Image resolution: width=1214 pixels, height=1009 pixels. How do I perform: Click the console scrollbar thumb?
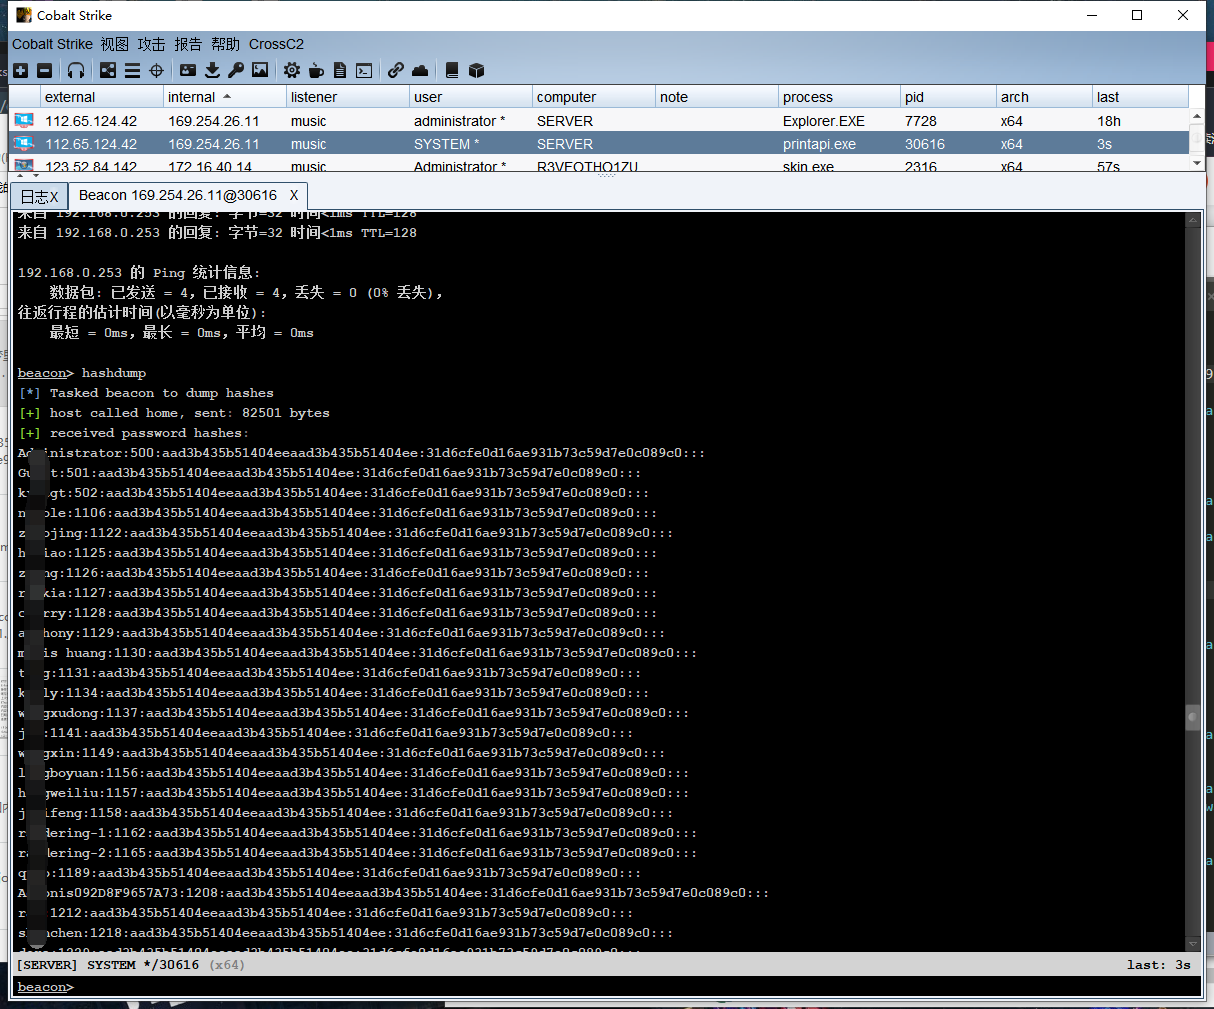(1193, 718)
